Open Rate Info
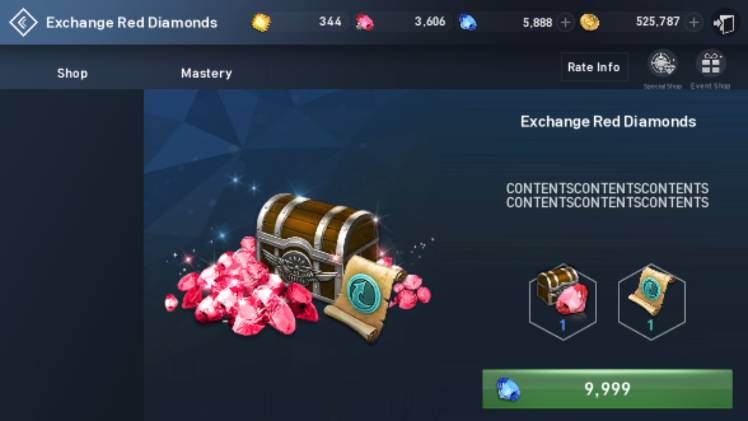Screen dimensions: 748x421 pos(594,67)
